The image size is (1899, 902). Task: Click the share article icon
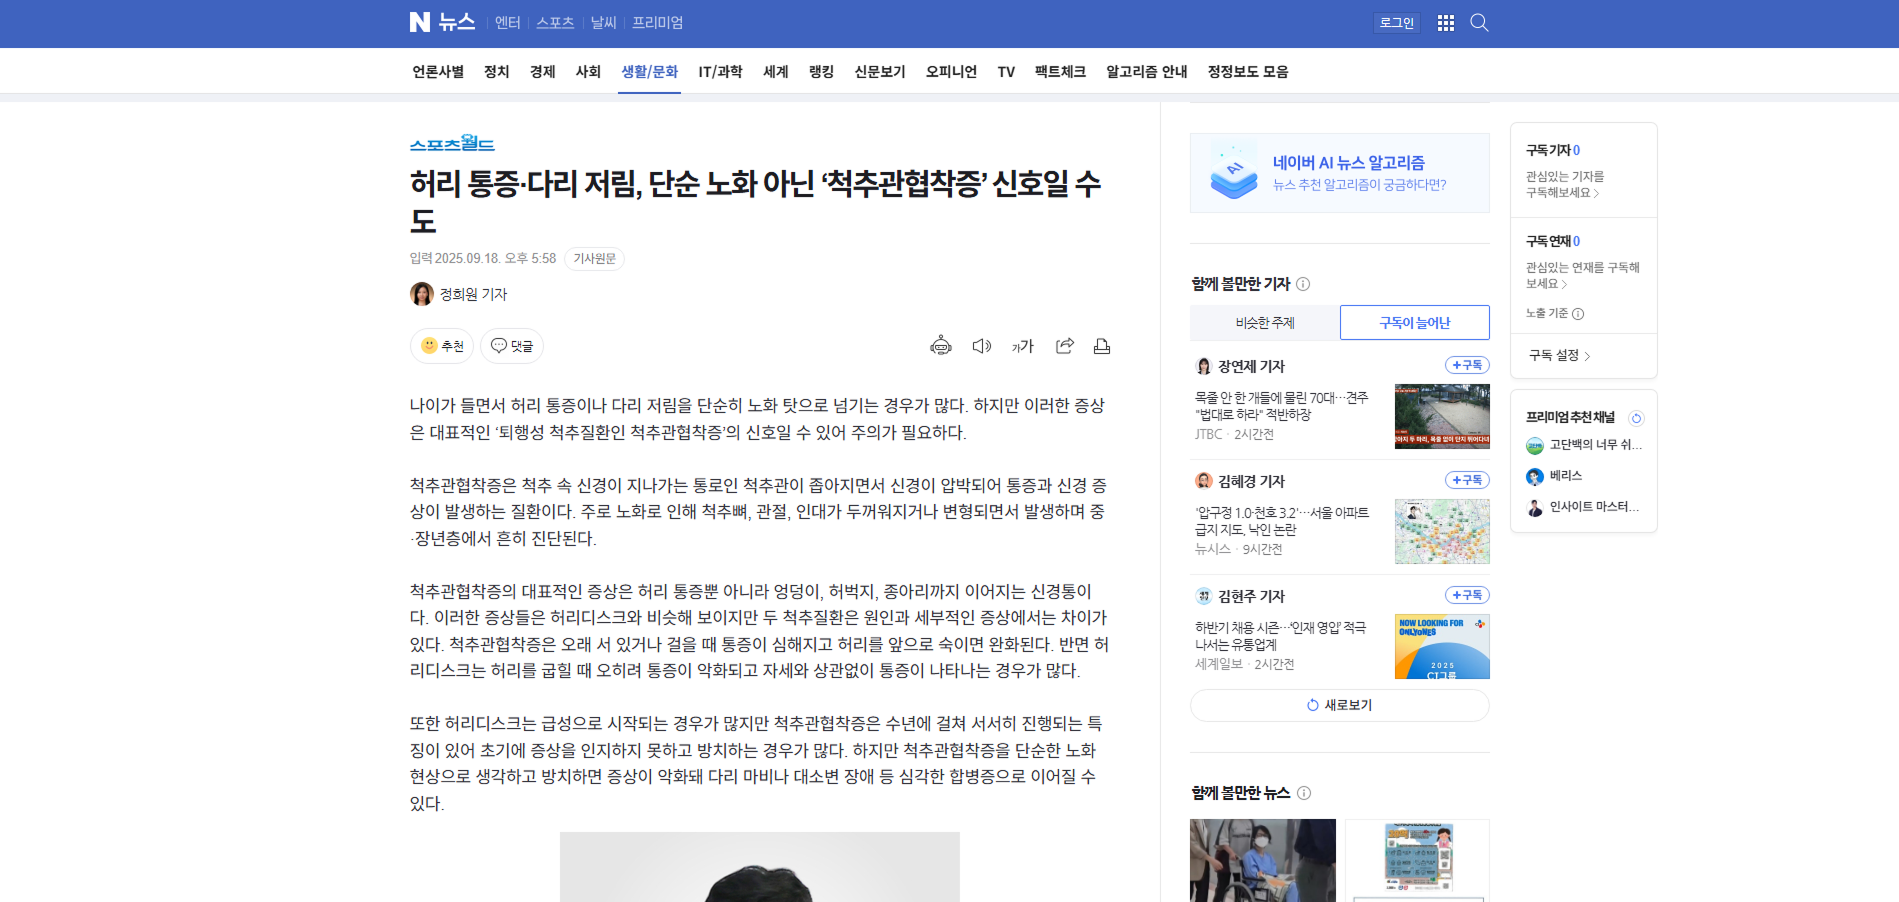1064,346
